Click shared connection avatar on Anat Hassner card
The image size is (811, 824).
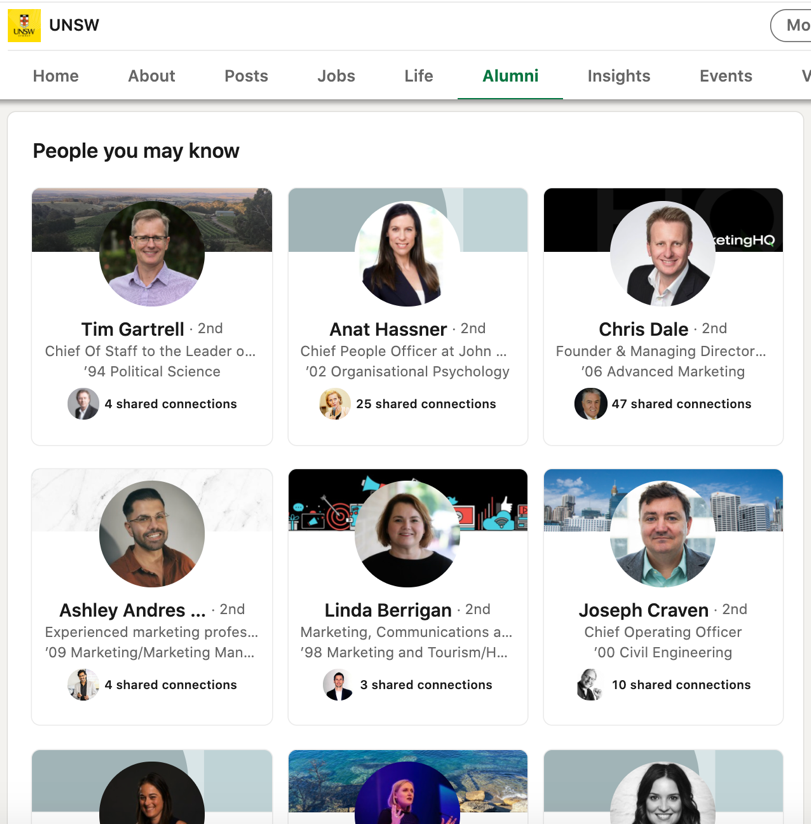click(335, 404)
